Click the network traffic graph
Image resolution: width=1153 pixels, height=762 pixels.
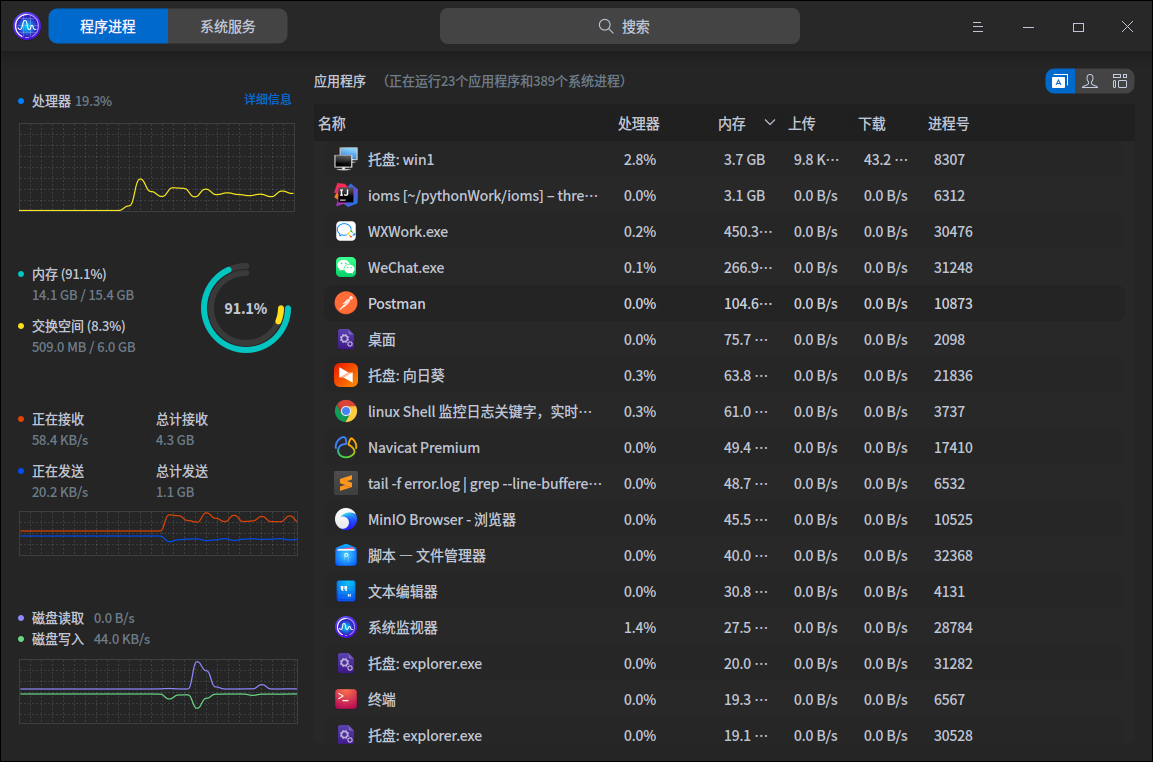pos(158,533)
